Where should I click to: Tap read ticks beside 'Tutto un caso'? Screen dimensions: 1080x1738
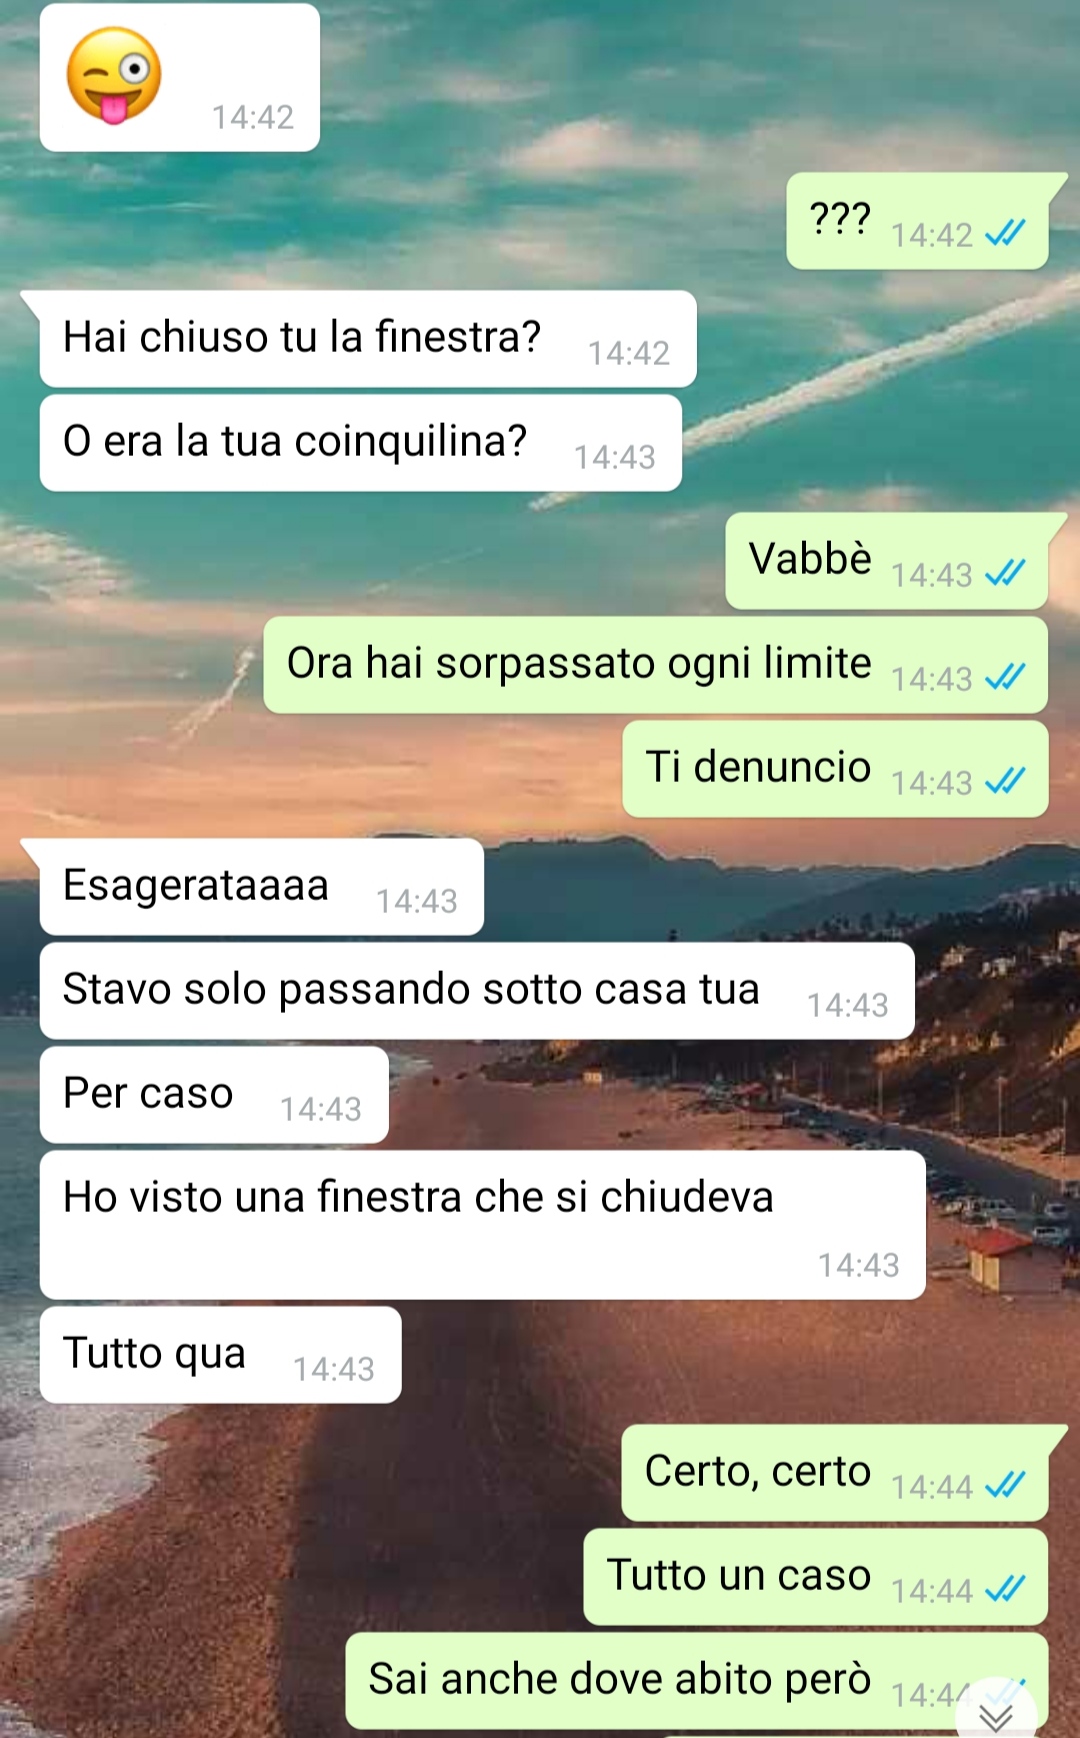pos(1005,1589)
